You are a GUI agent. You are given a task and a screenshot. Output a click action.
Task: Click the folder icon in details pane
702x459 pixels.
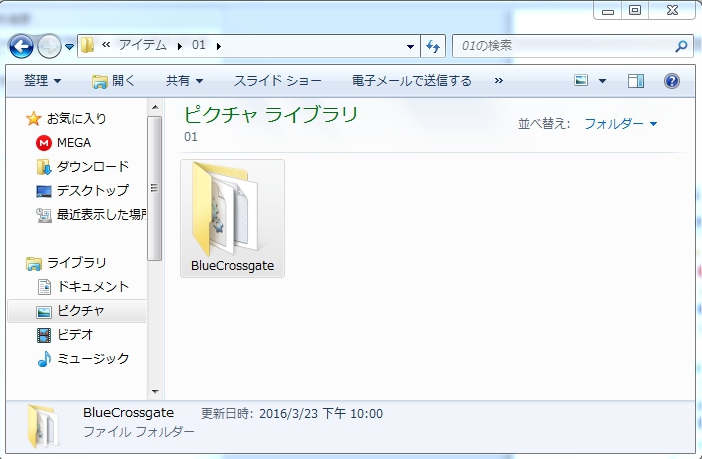pos(41,426)
